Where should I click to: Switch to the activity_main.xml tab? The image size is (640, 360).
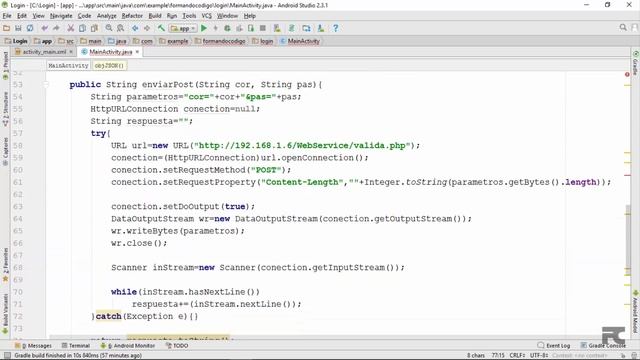coord(44,52)
